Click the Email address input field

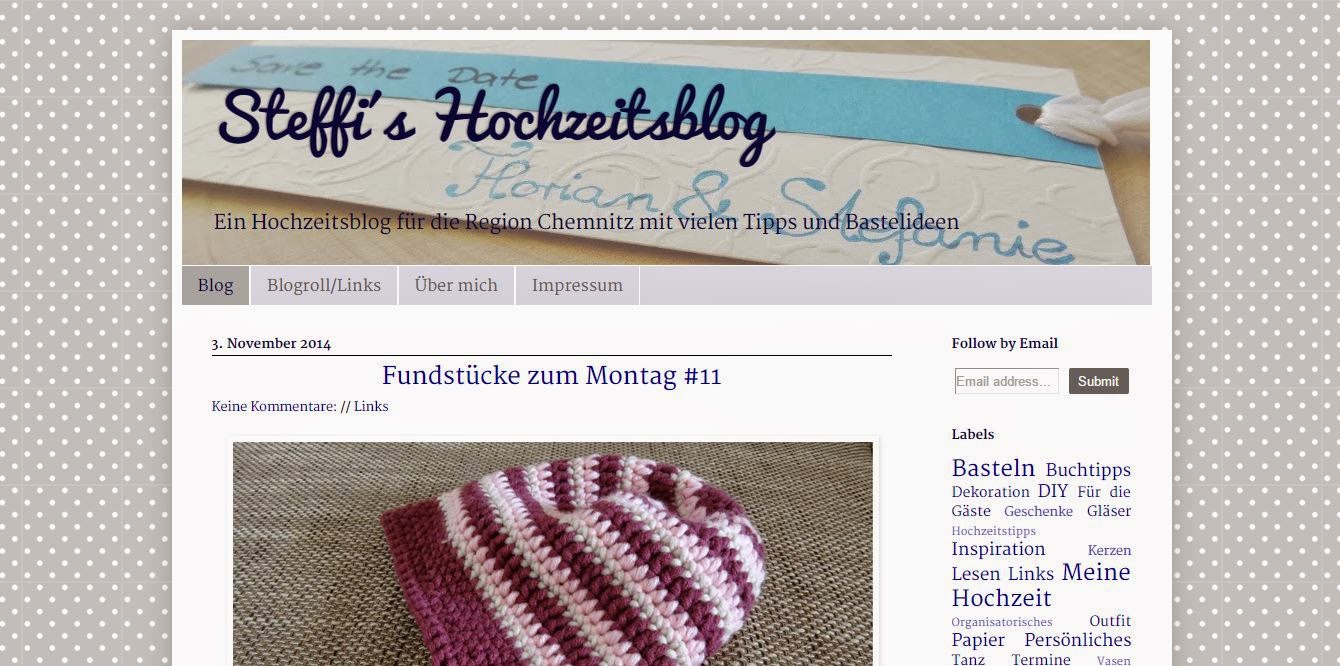1006,381
